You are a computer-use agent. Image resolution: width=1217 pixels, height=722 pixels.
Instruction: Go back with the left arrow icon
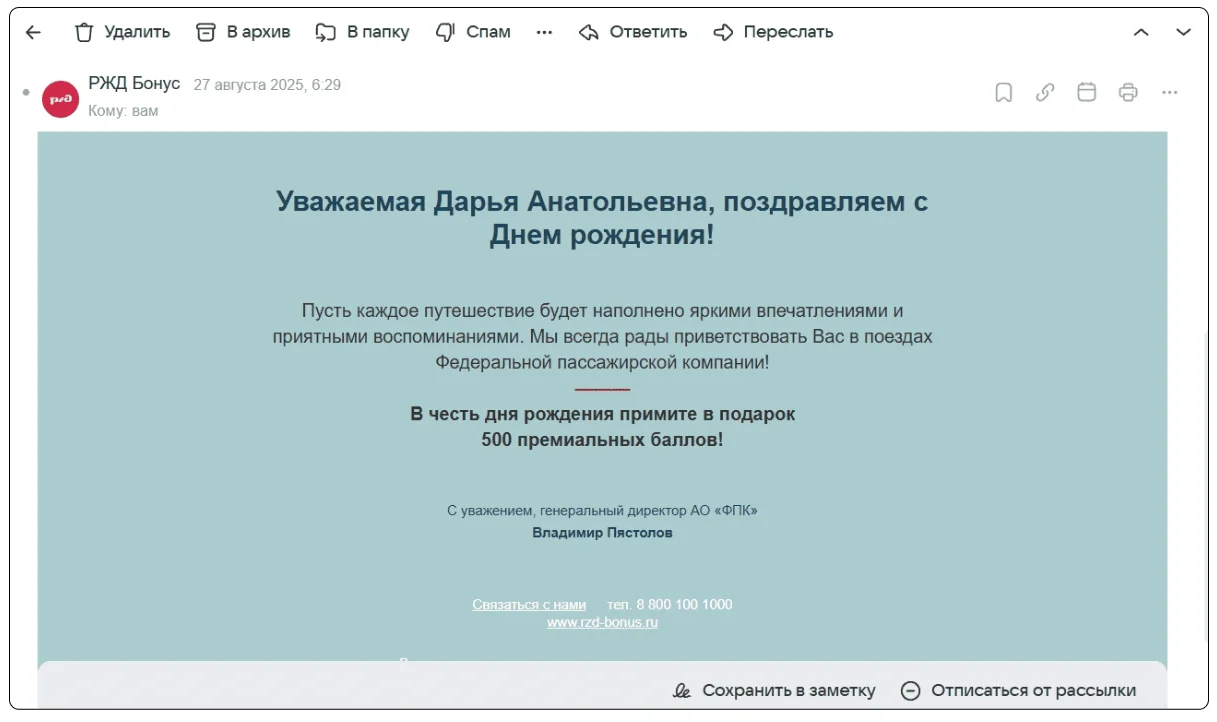coord(33,32)
